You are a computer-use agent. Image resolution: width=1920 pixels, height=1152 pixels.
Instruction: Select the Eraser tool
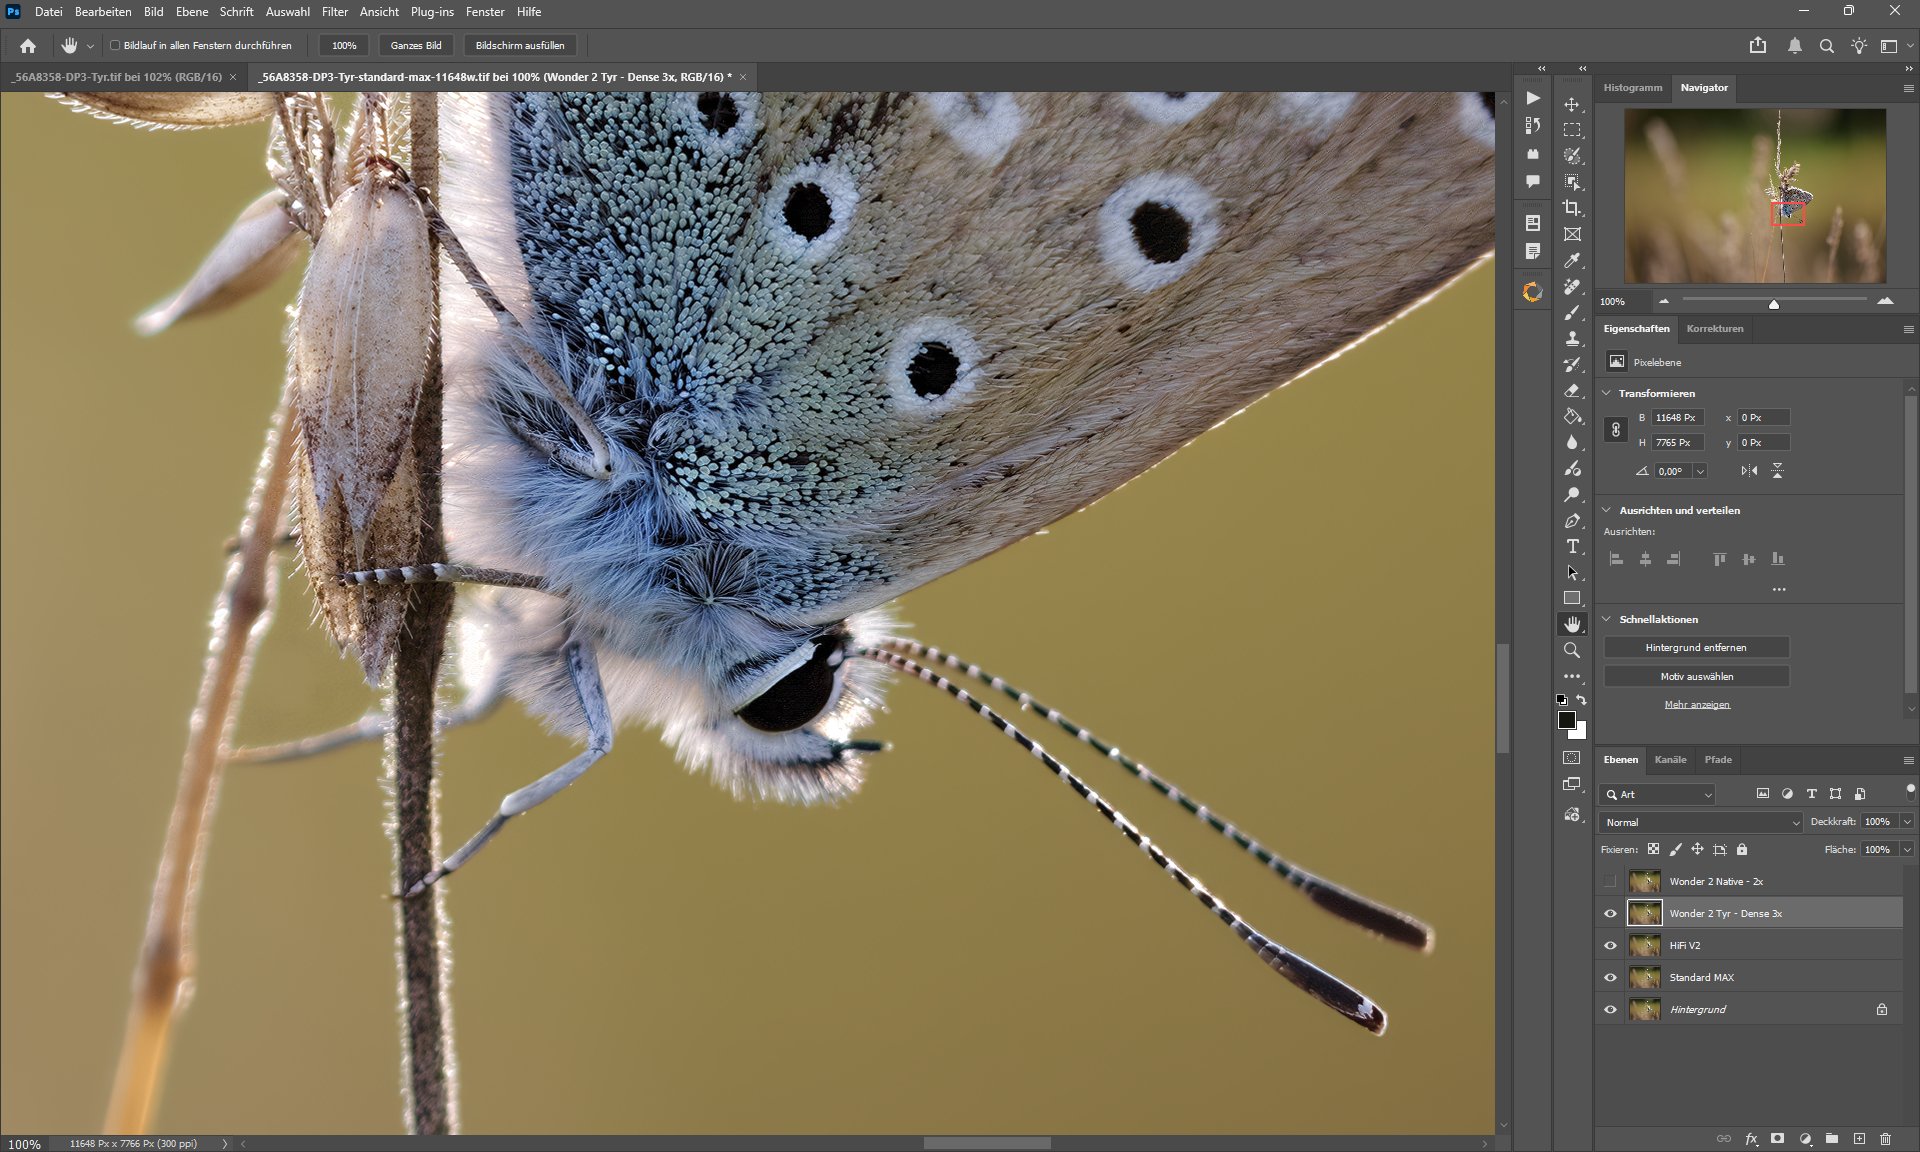1572,390
